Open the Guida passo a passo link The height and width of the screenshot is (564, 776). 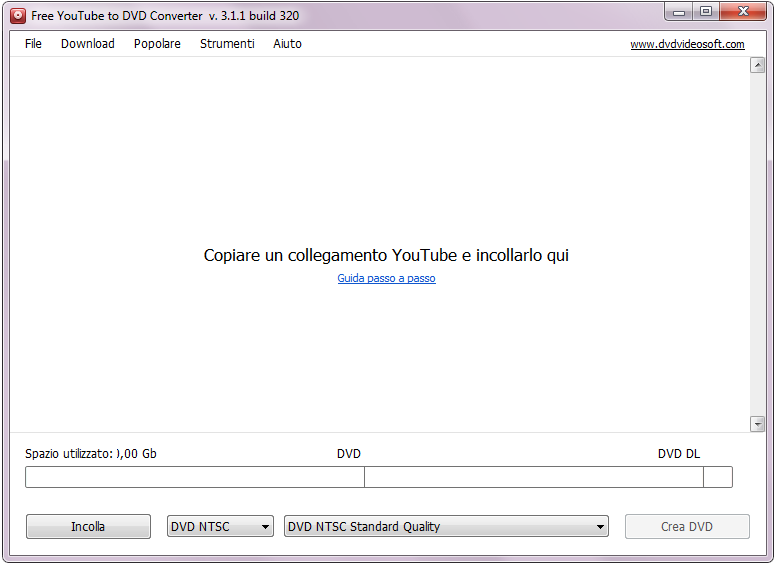click(387, 278)
